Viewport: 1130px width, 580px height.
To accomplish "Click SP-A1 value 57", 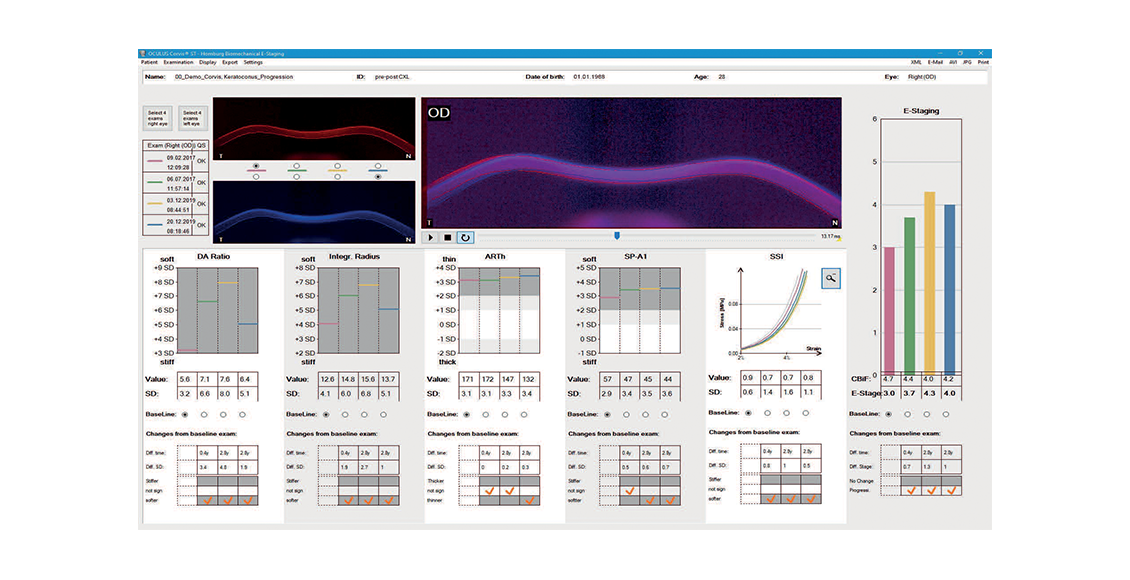I will (x=608, y=380).
